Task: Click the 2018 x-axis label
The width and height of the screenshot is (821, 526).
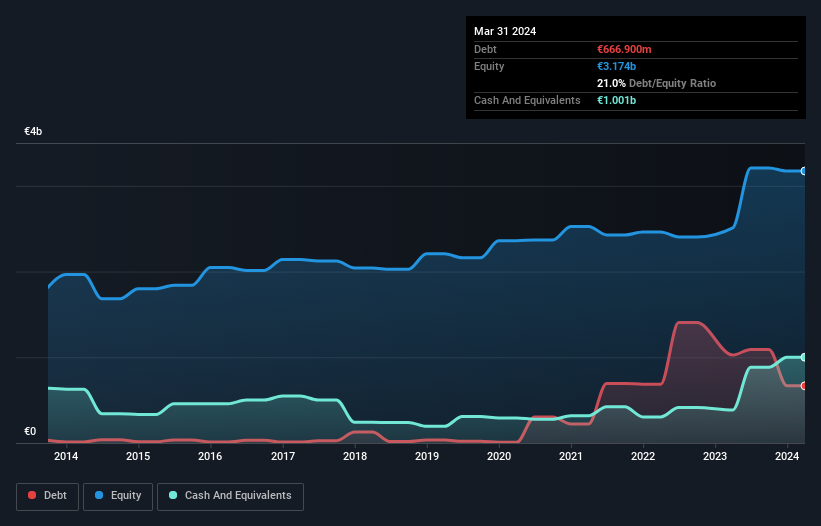Action: pyautogui.click(x=355, y=456)
